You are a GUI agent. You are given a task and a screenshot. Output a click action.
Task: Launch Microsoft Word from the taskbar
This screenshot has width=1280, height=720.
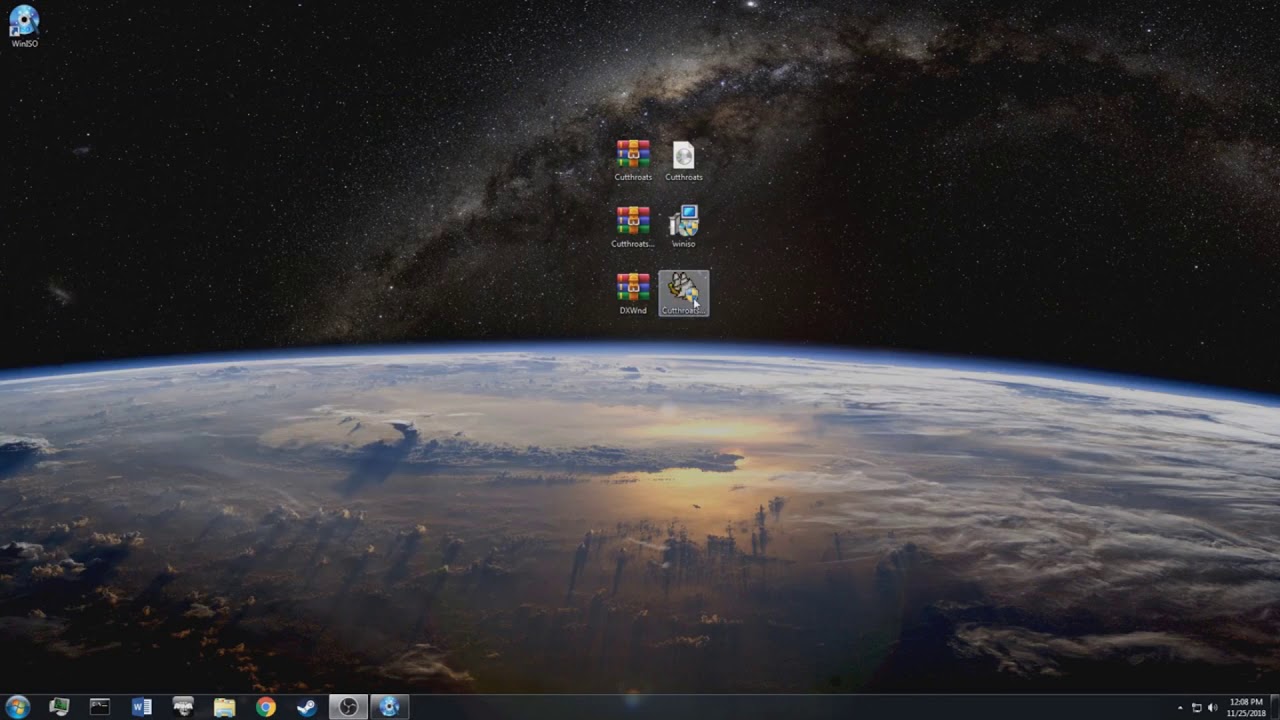pyautogui.click(x=142, y=707)
